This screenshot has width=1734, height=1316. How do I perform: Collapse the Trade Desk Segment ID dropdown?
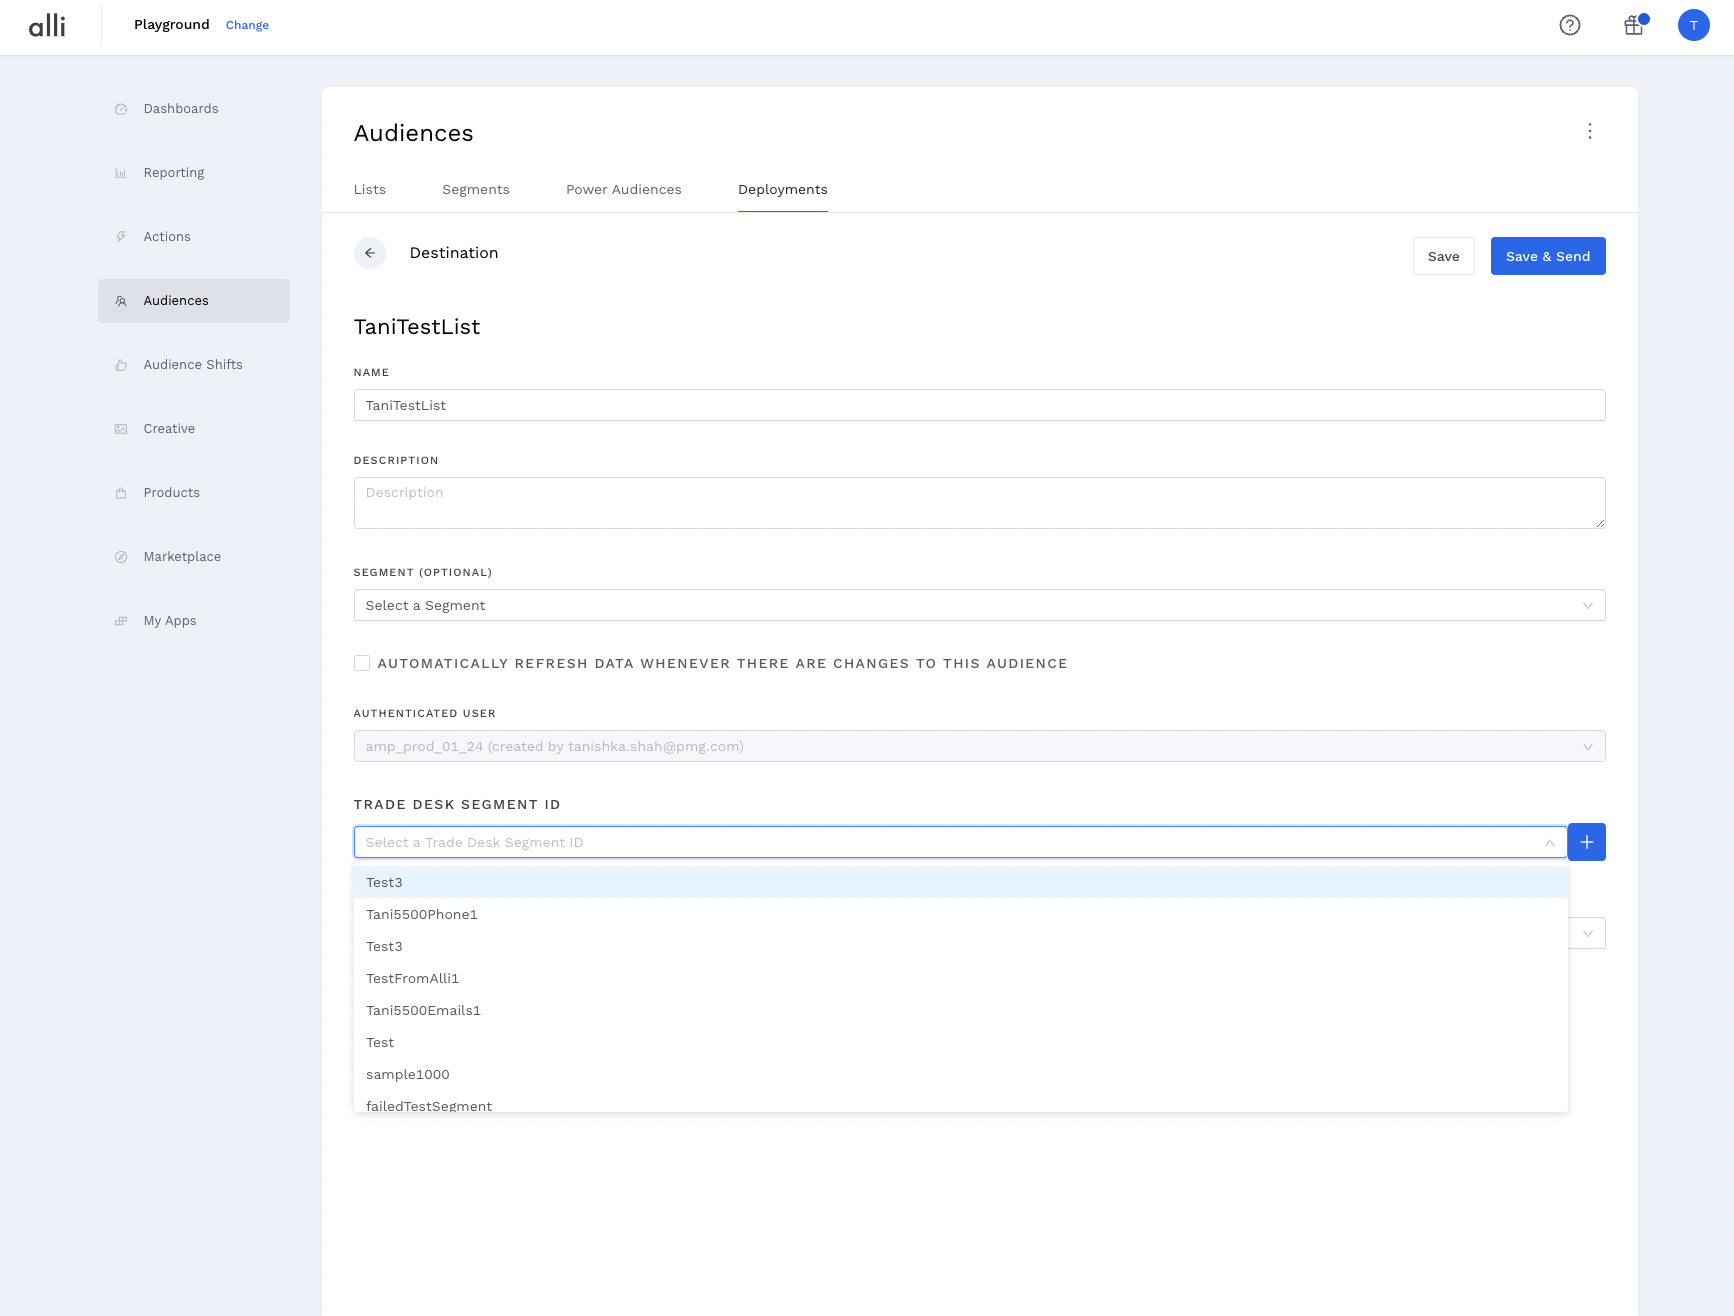click(x=1549, y=843)
